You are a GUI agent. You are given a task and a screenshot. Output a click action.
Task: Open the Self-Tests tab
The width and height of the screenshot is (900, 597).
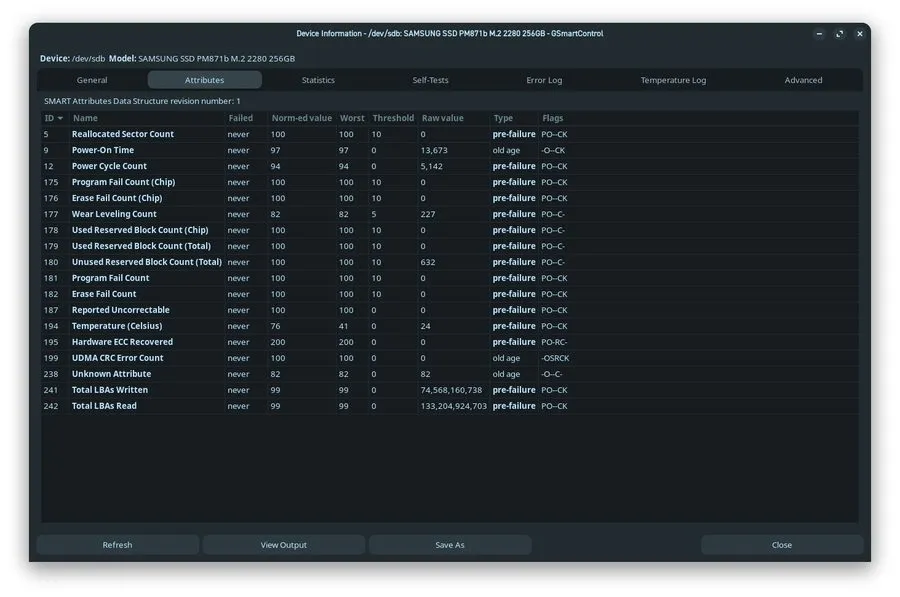(x=430, y=80)
